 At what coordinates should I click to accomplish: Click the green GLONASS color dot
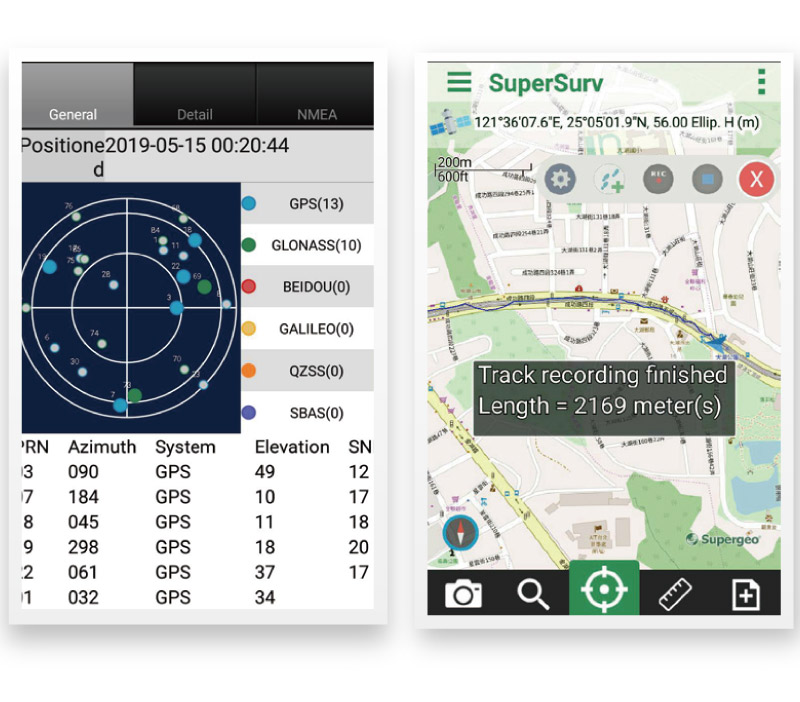249,245
